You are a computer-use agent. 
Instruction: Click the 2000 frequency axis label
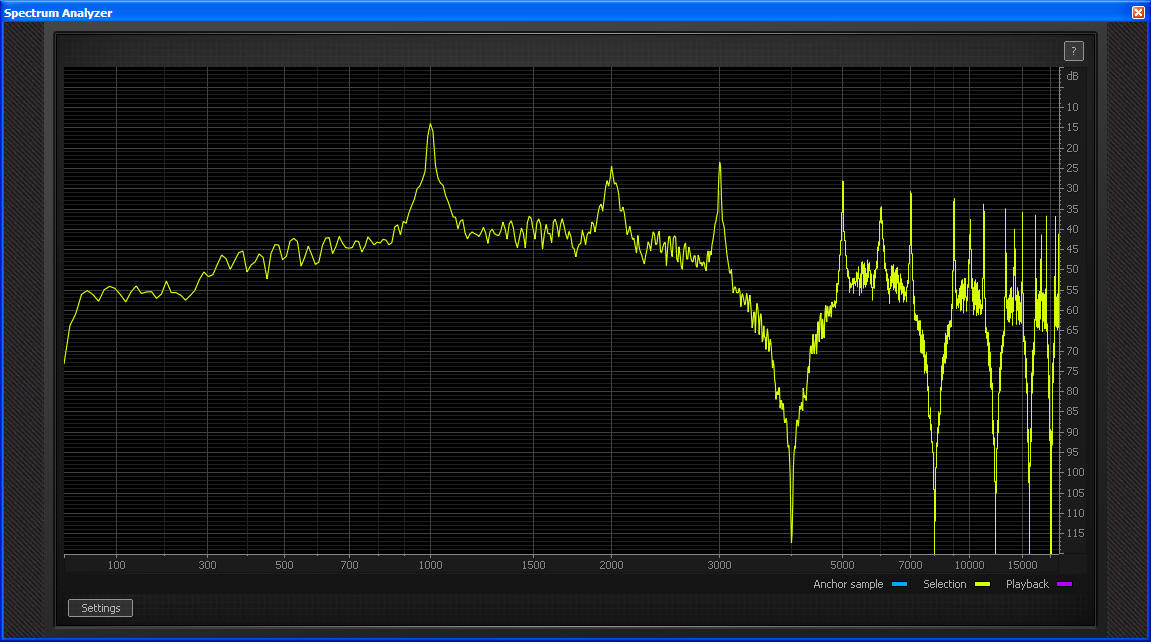(x=611, y=565)
